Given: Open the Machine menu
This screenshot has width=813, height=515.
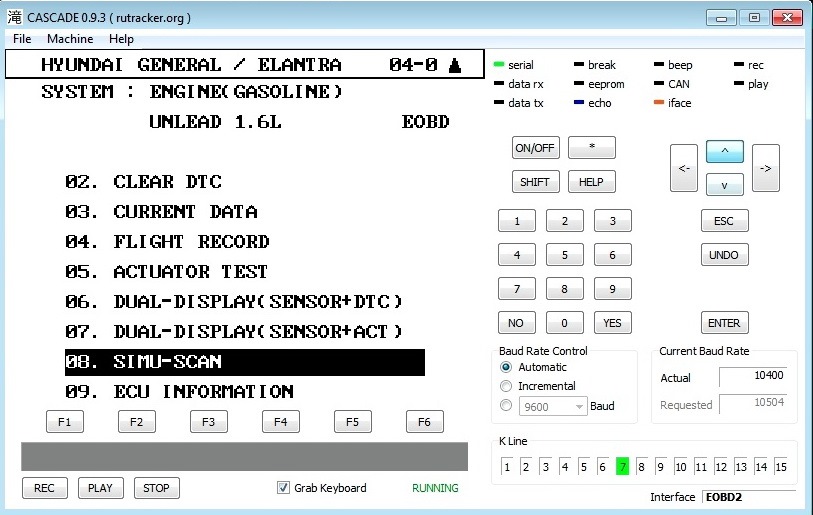Looking at the screenshot, I should pos(70,39).
